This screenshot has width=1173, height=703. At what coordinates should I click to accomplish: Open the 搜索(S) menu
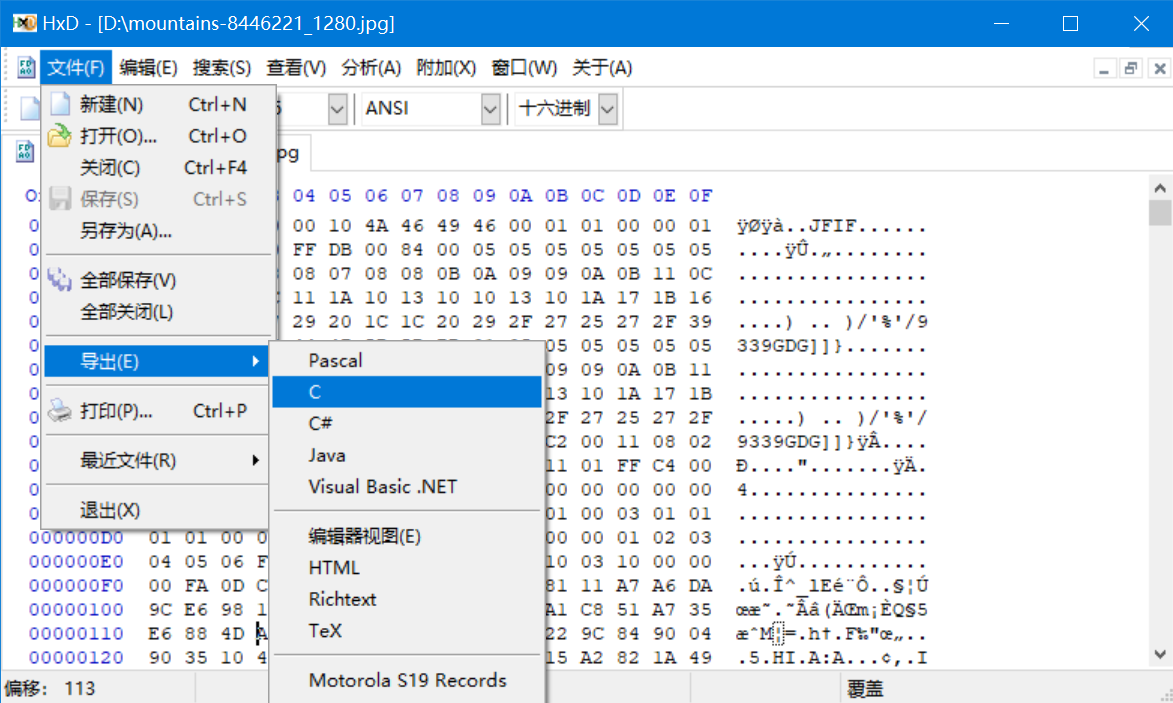coord(222,68)
